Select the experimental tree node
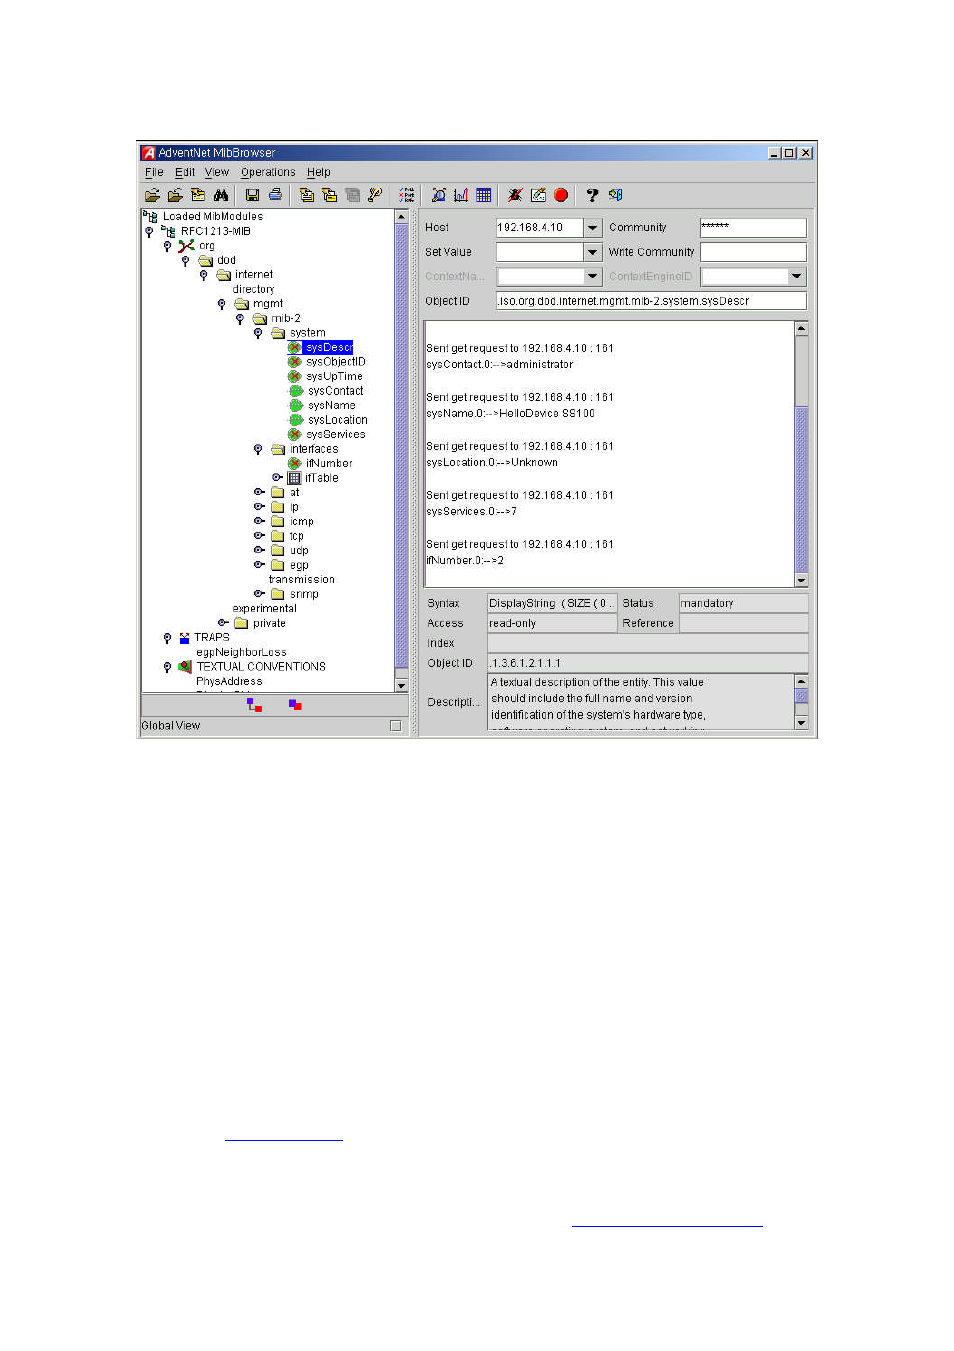The height and width of the screenshot is (1351, 954). [264, 608]
